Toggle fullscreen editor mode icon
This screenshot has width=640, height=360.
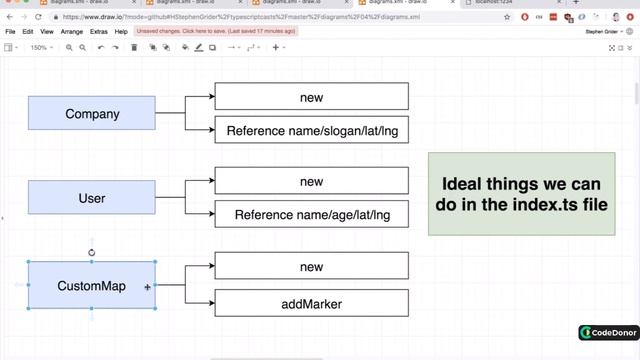[x=612, y=48]
